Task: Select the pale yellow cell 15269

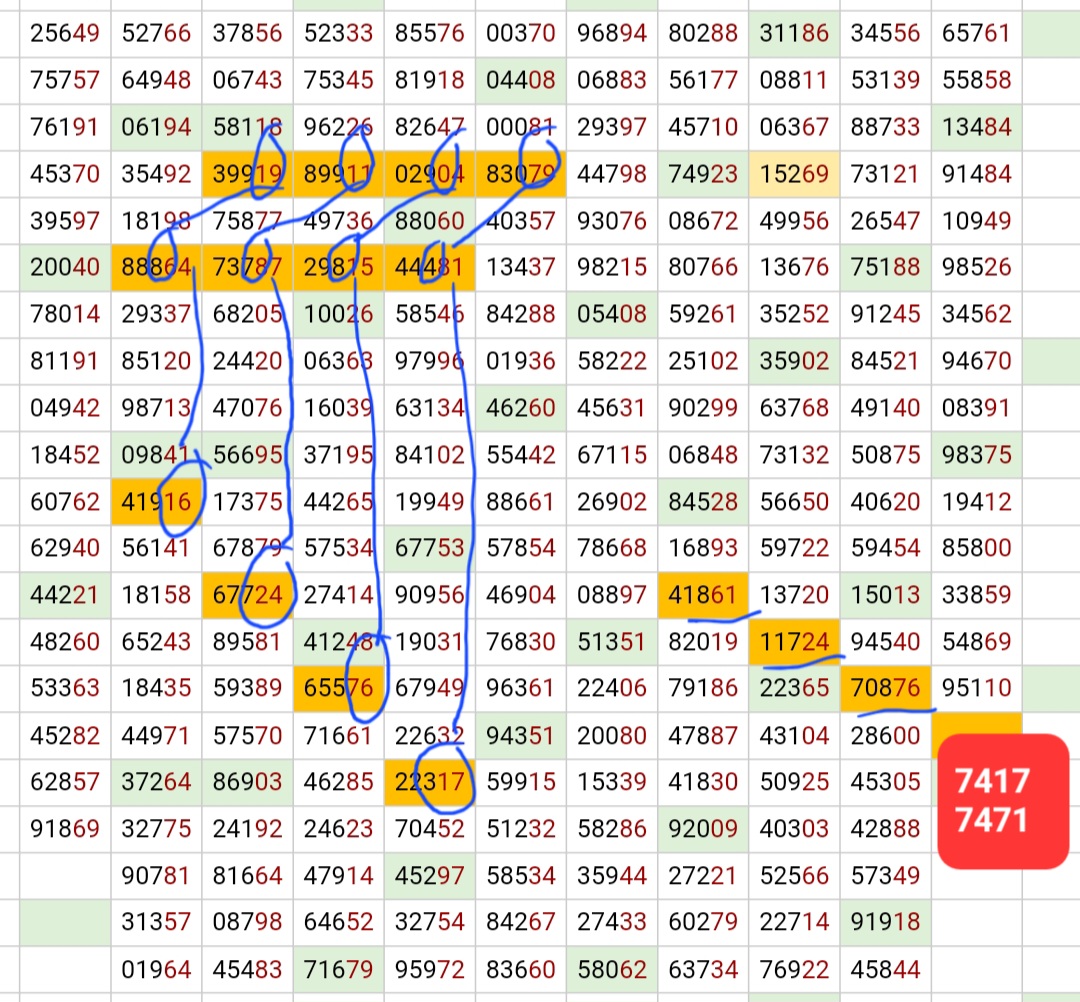Action: (794, 174)
